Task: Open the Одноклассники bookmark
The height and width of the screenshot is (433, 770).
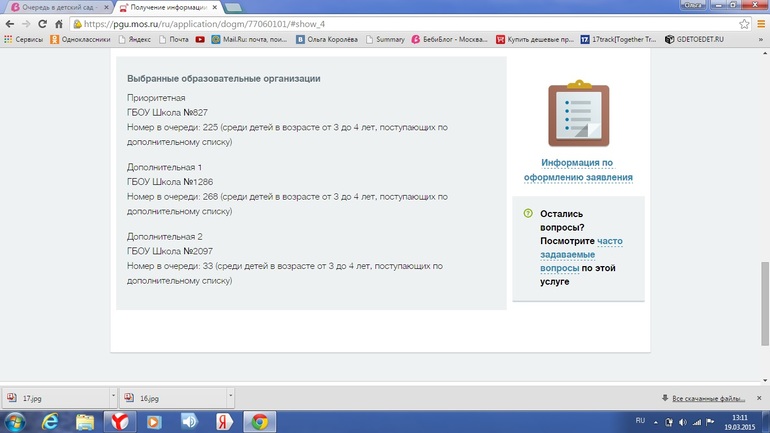Action: click(x=80, y=40)
